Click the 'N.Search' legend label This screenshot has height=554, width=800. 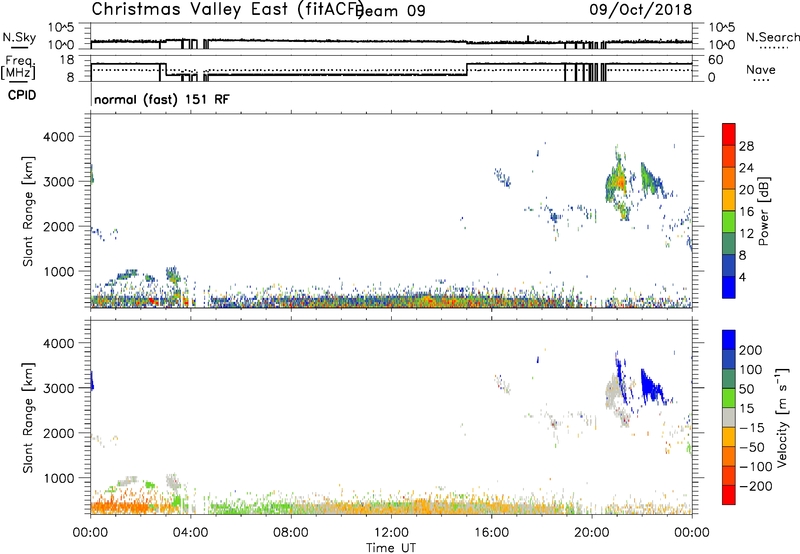(773, 37)
